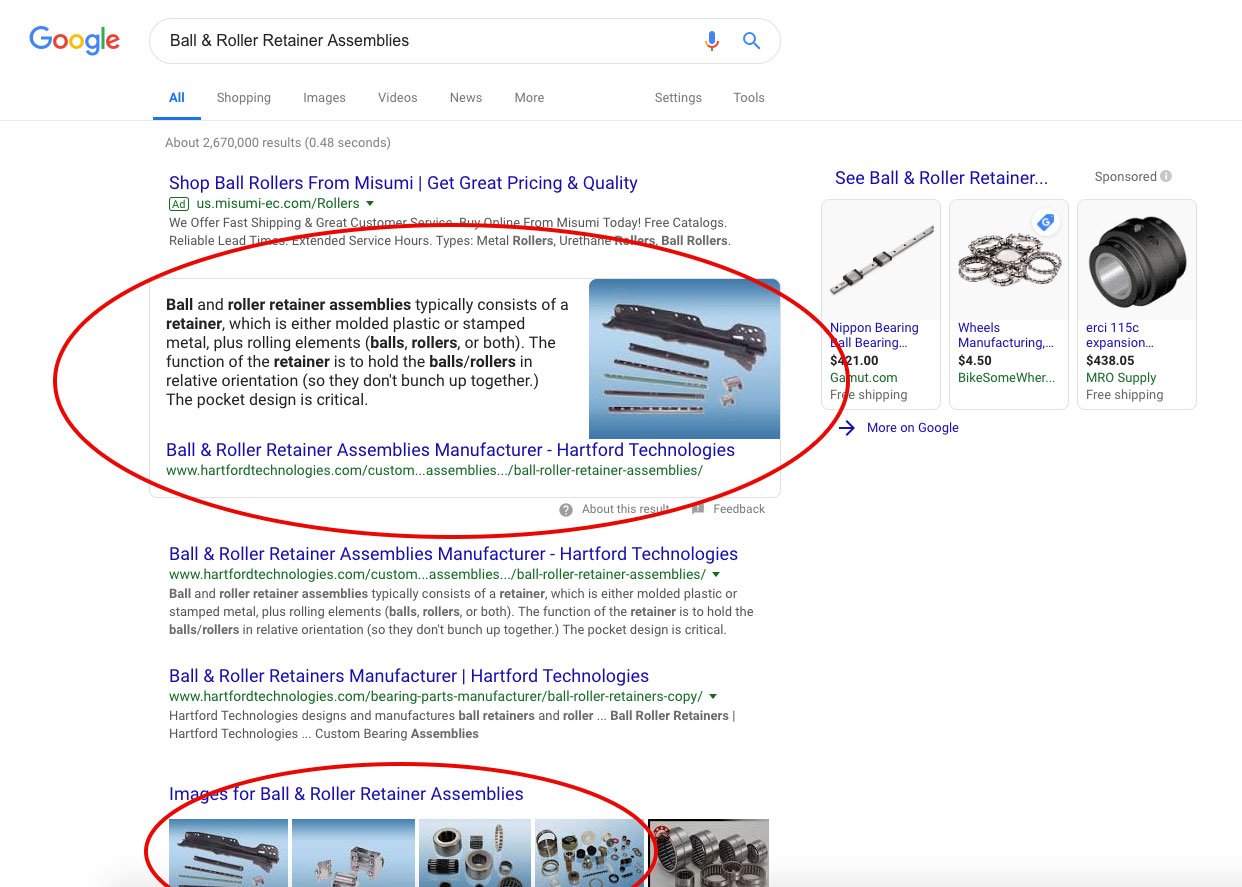Viewport: 1242px width, 887px height.
Task: Open fifth image result of needle bearings
Action: [709, 852]
